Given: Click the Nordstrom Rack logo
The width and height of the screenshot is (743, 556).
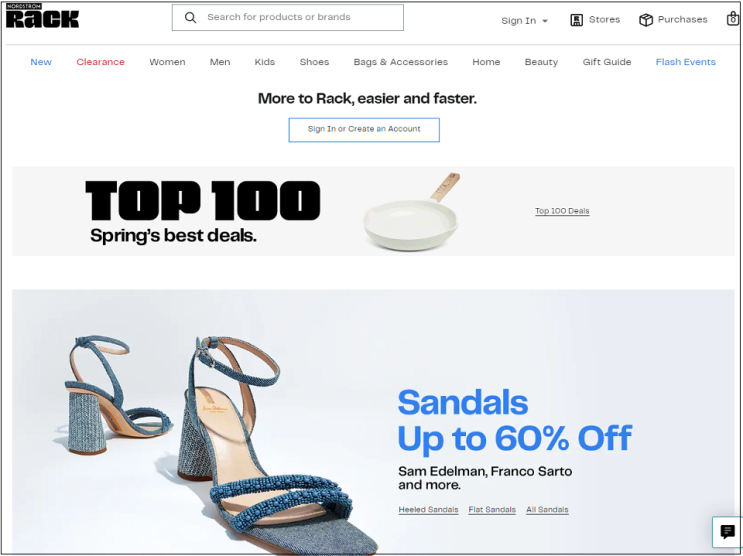Looking at the screenshot, I should (42, 16).
